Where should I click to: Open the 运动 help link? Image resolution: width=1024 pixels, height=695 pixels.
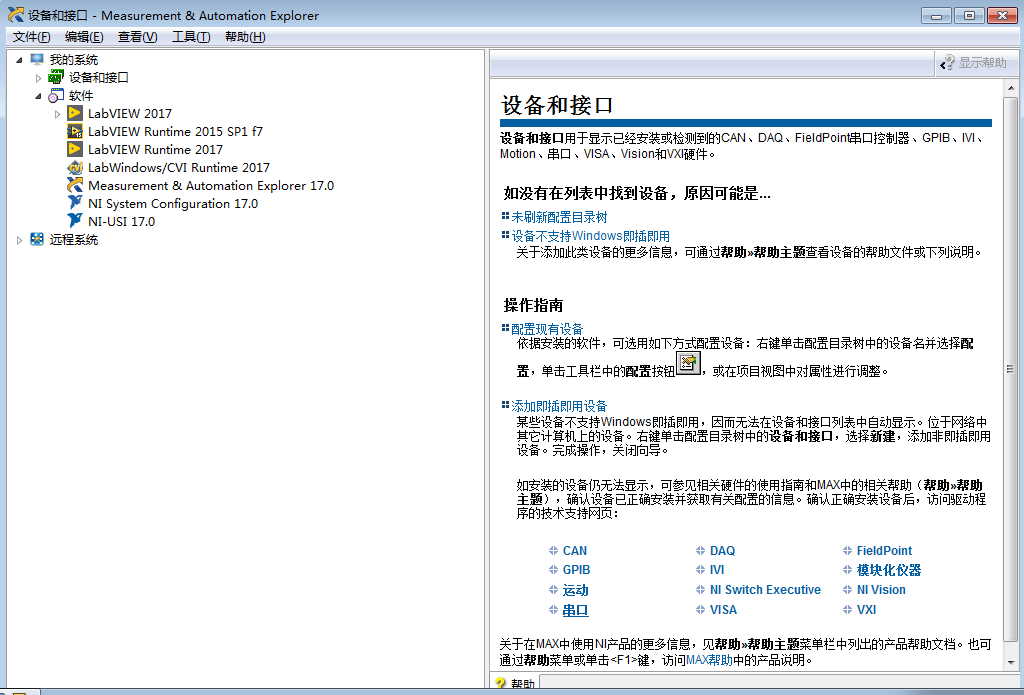click(575, 590)
